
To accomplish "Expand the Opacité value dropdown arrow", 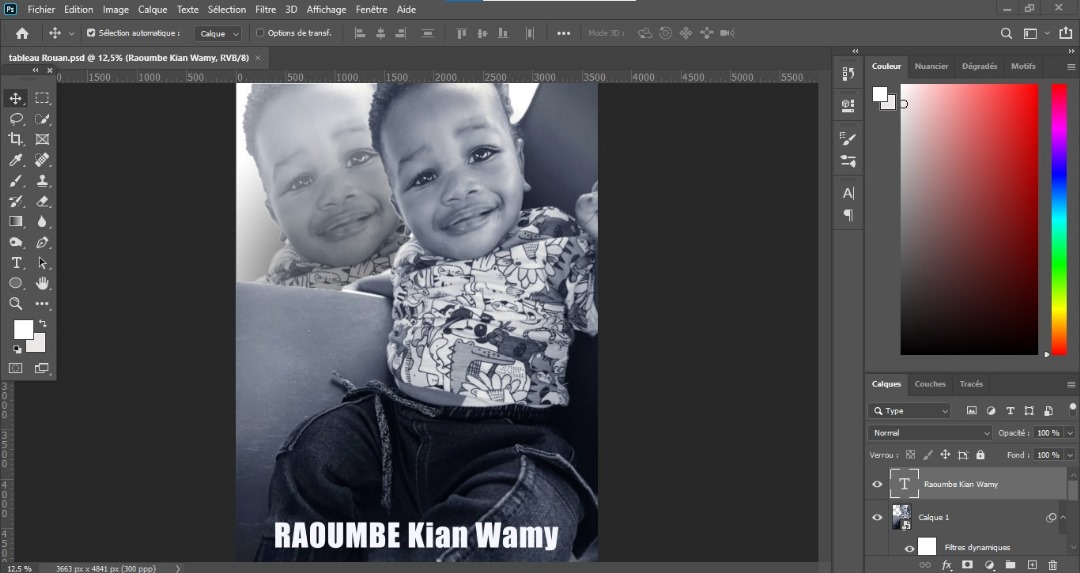I will (x=1070, y=433).
